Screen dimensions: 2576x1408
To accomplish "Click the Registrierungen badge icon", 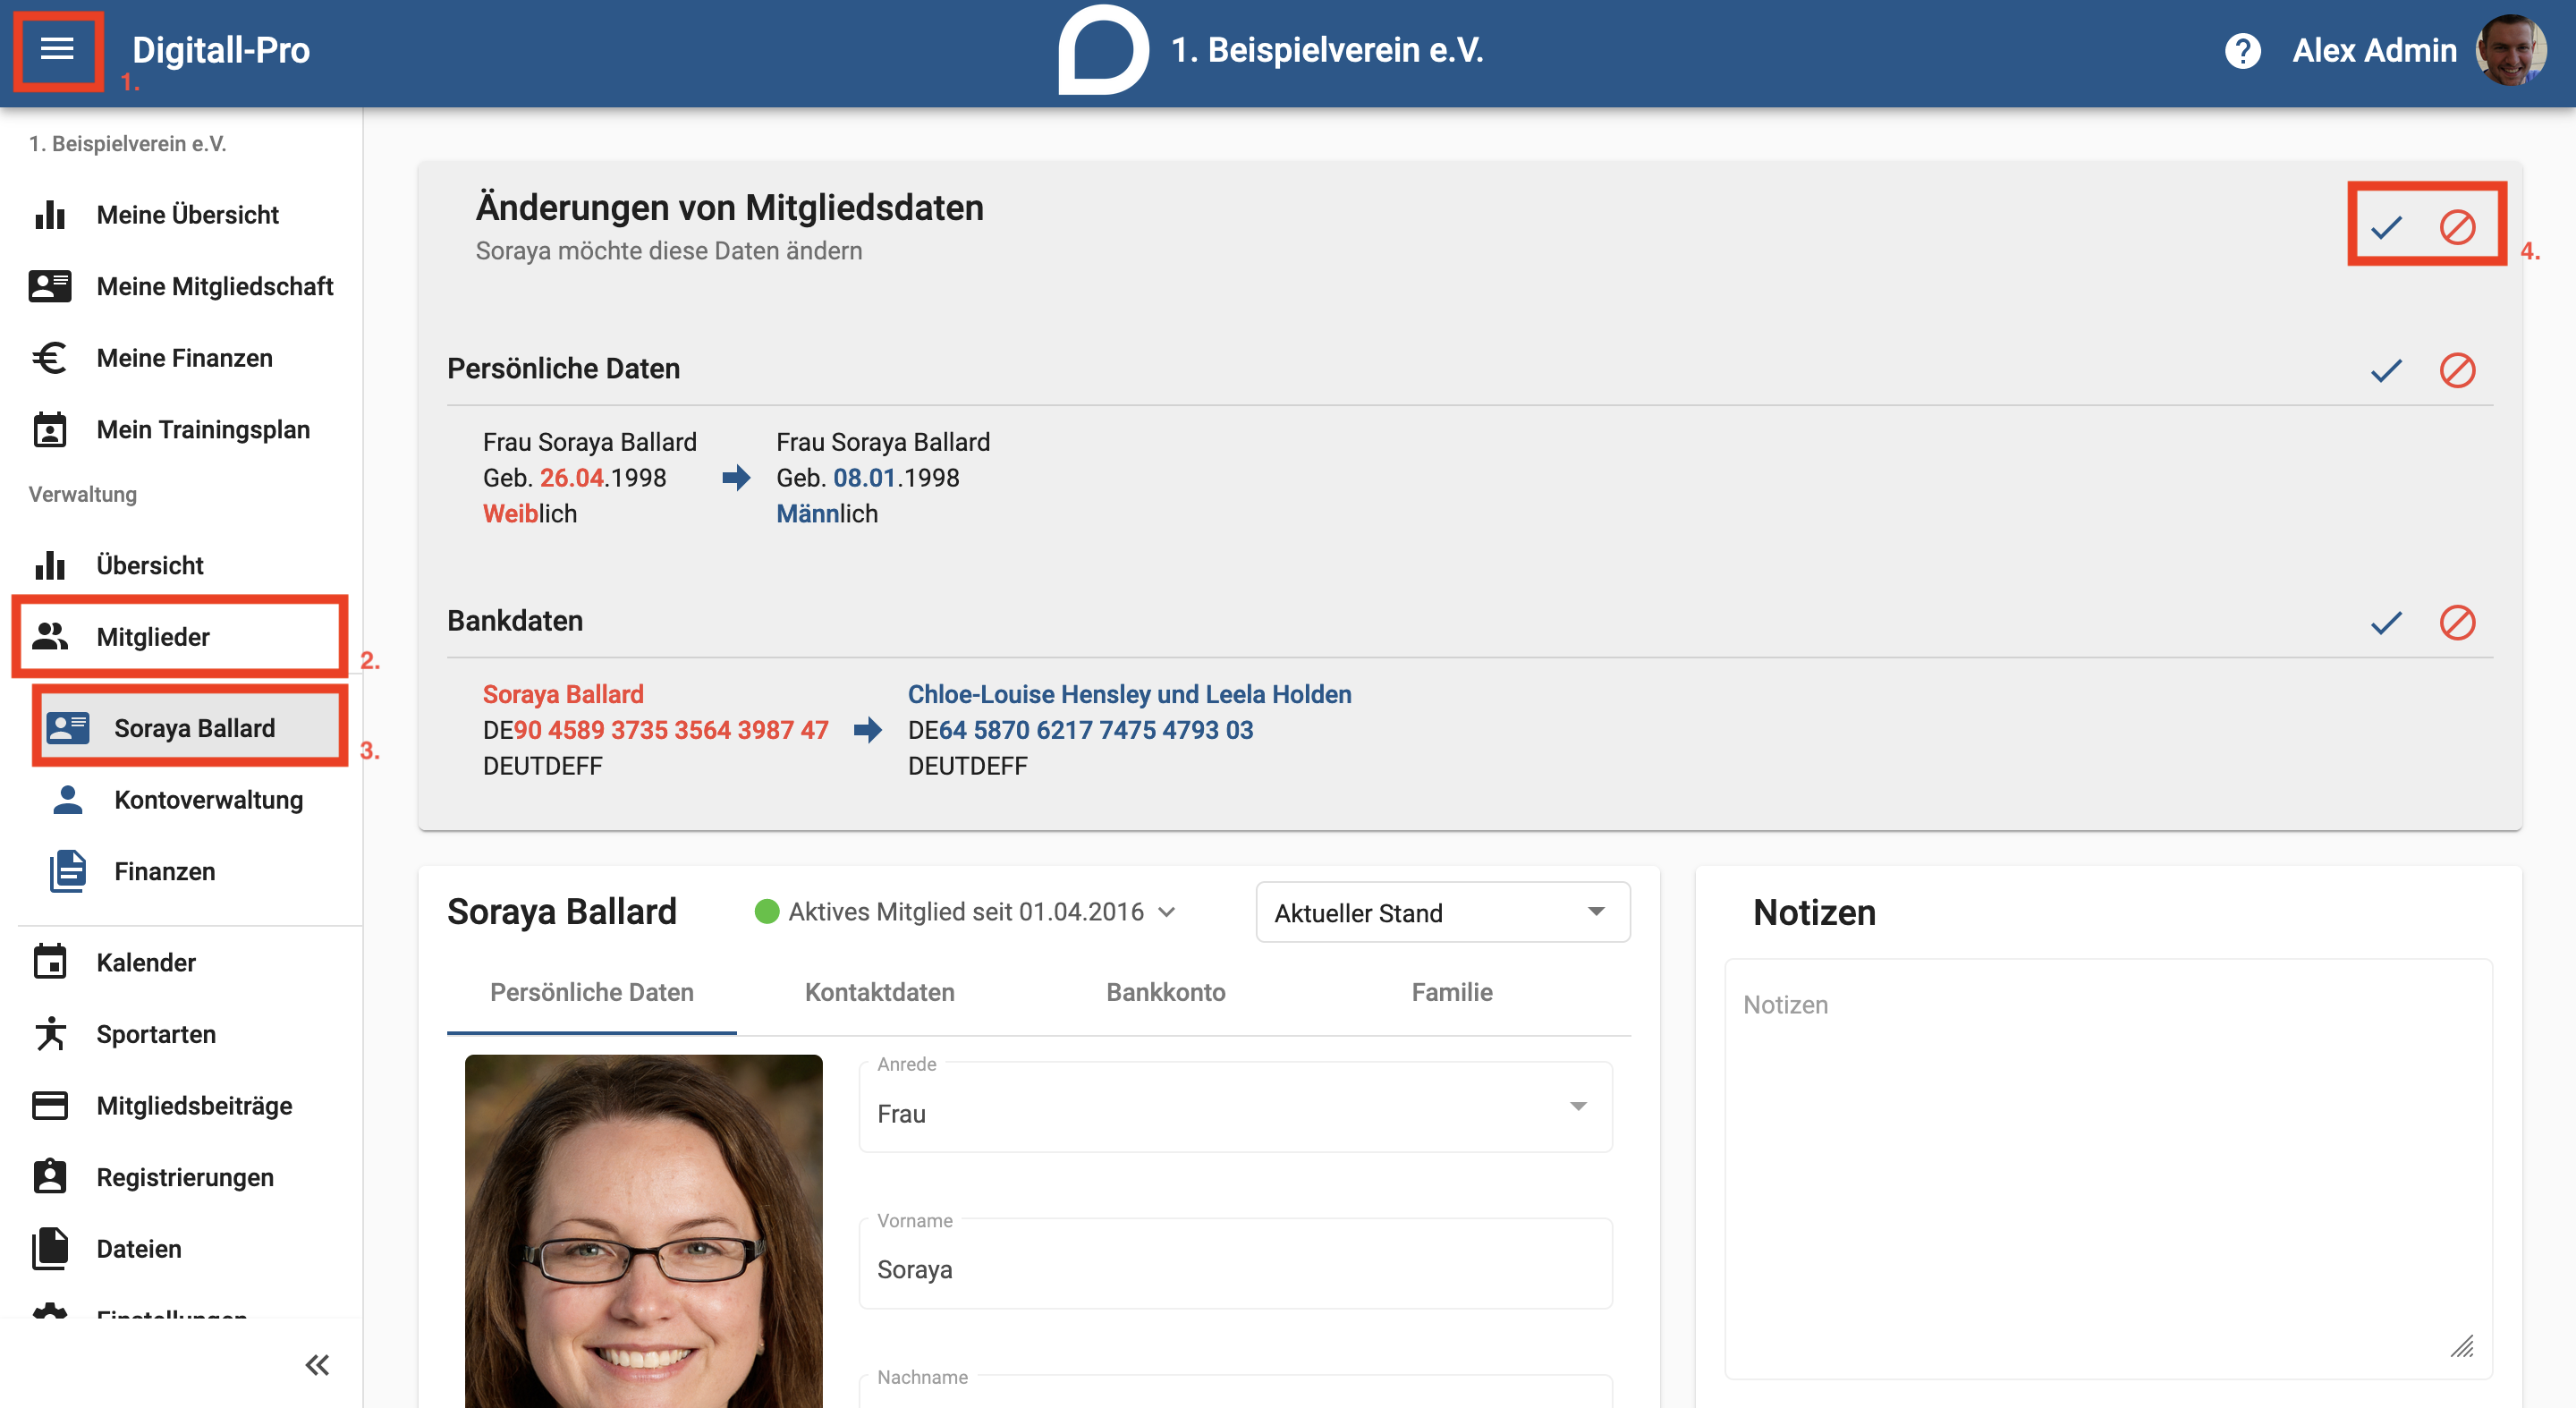I will point(50,1177).
